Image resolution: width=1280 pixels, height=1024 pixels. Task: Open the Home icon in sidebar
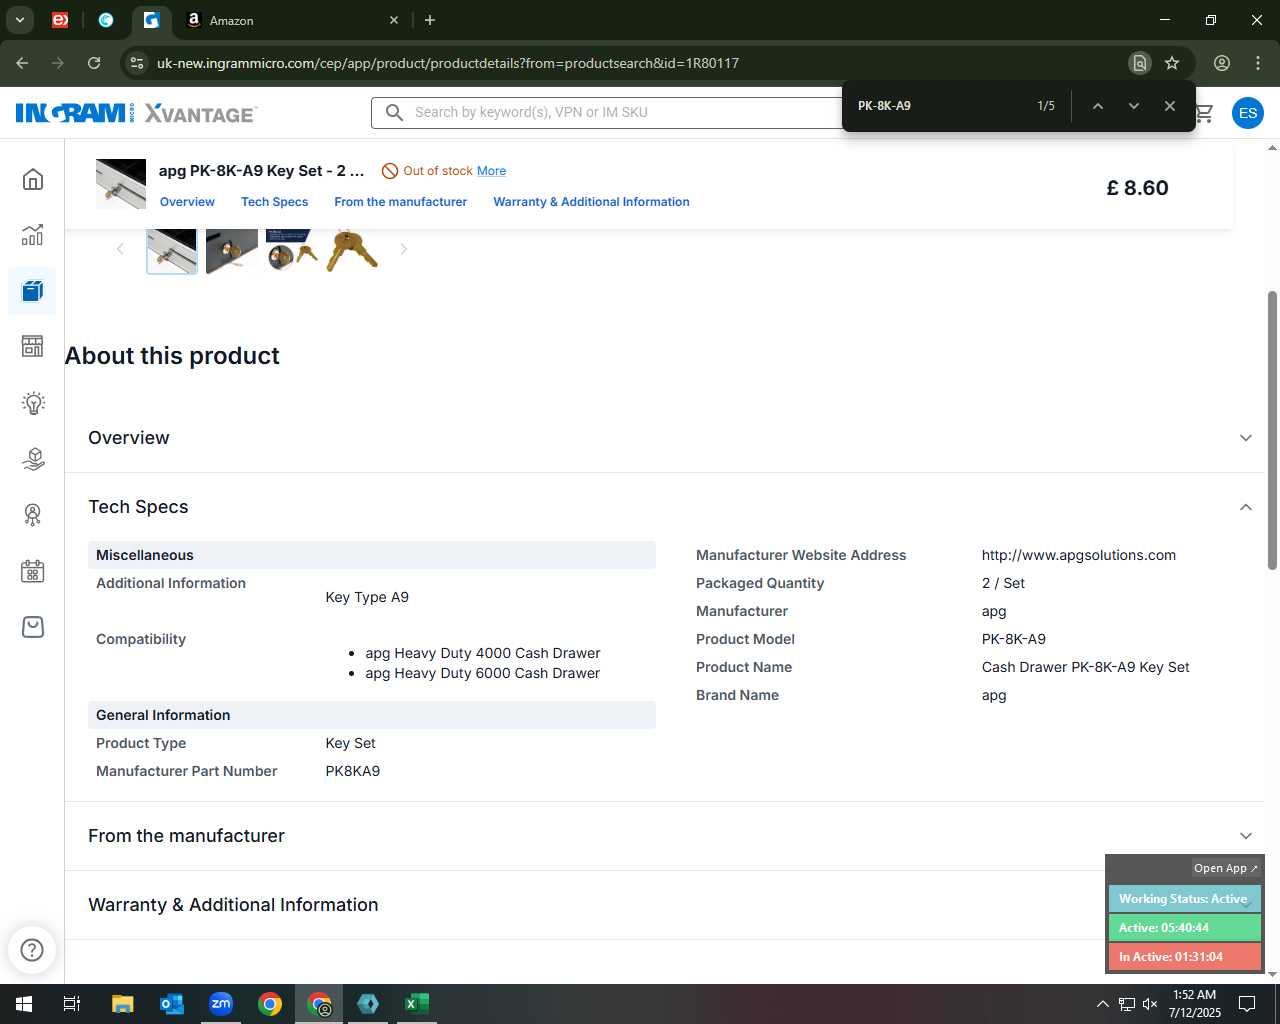coord(33,179)
